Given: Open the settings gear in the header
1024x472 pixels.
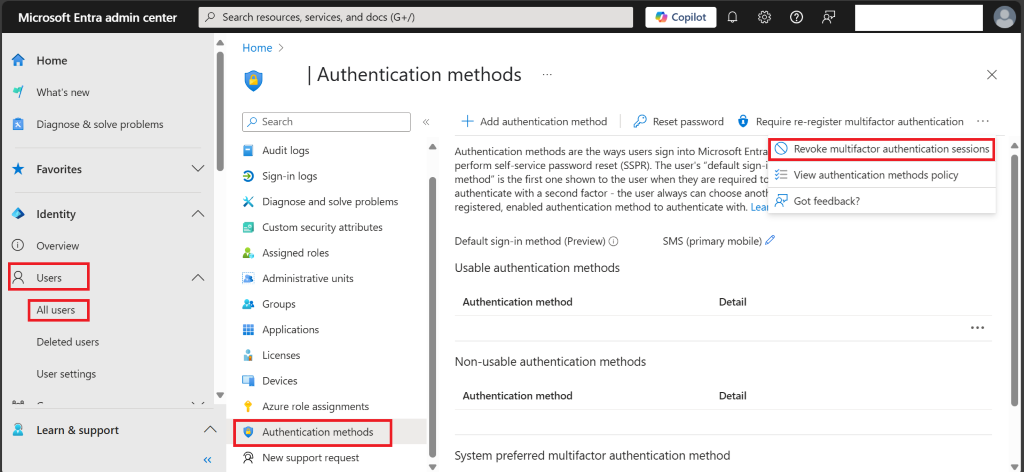Looking at the screenshot, I should (x=764, y=18).
